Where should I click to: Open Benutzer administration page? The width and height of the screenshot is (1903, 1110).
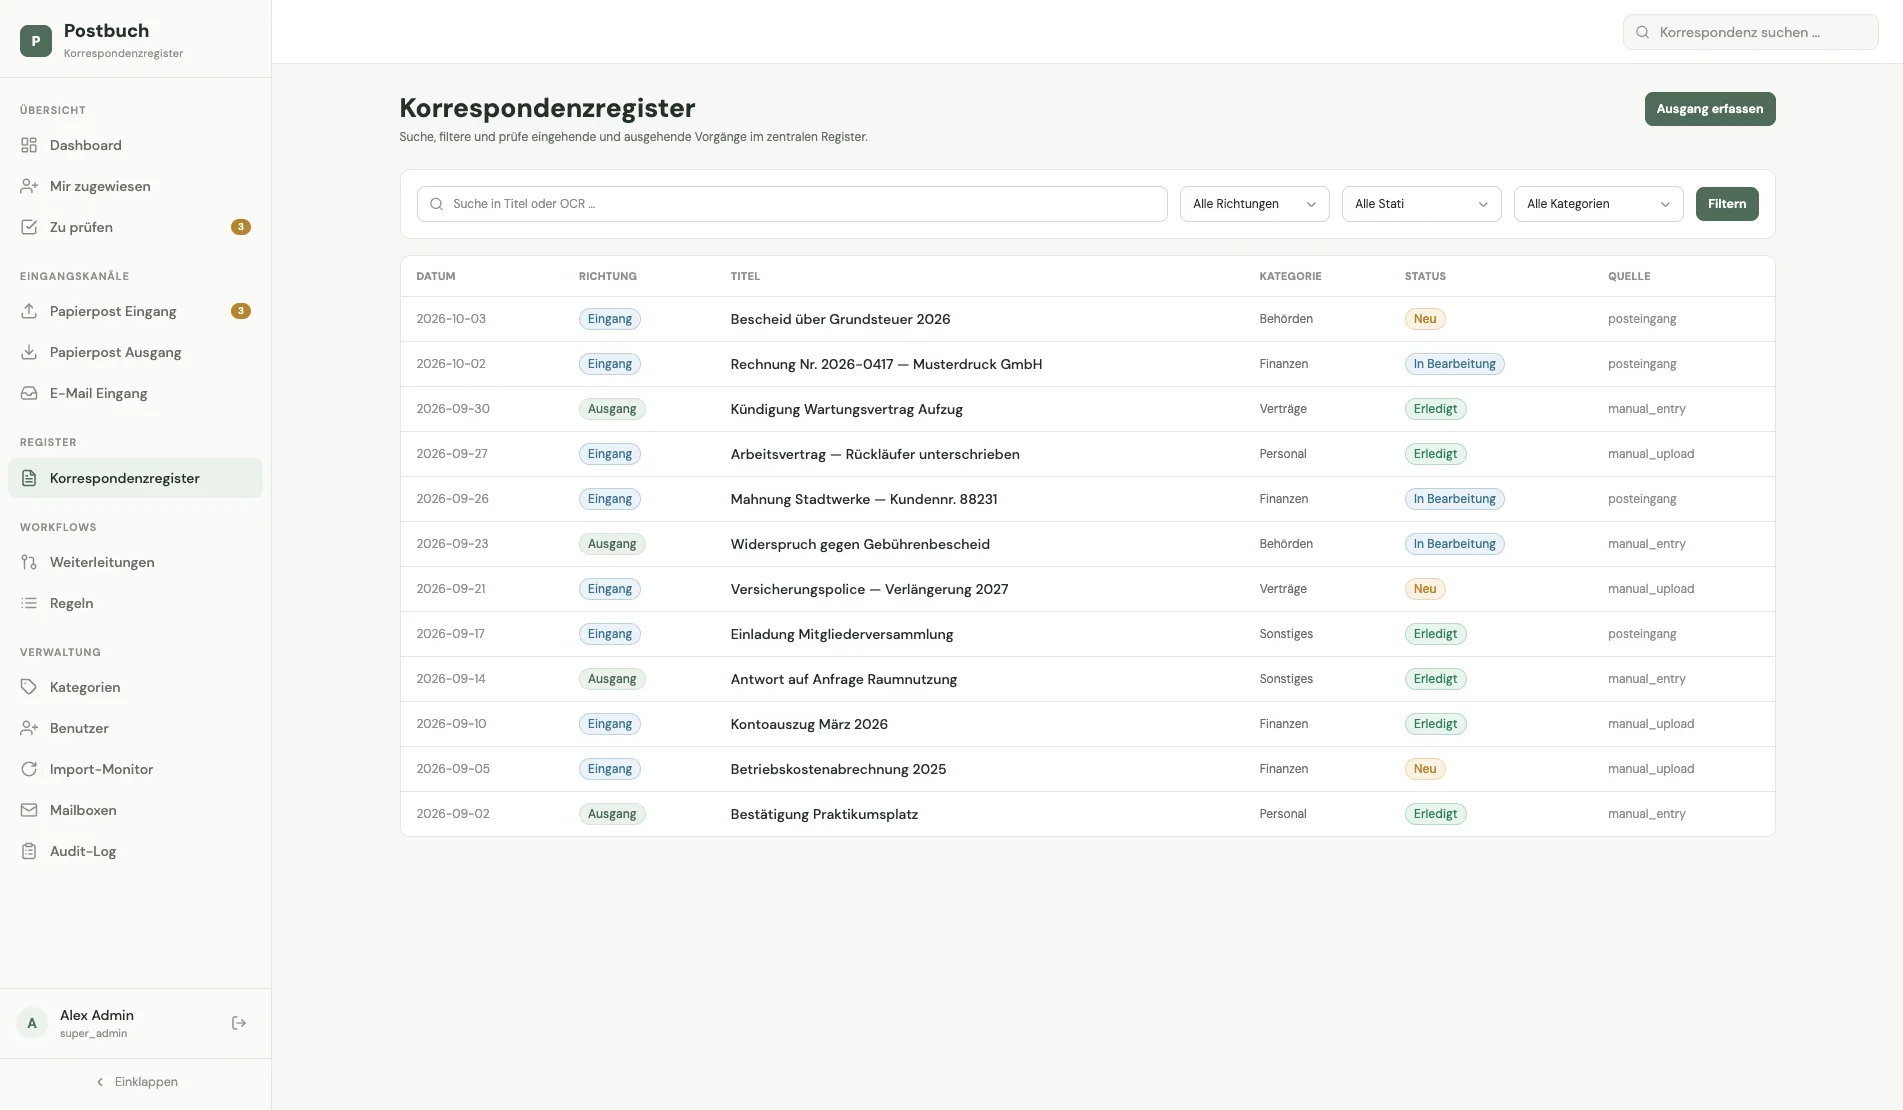(x=135, y=728)
